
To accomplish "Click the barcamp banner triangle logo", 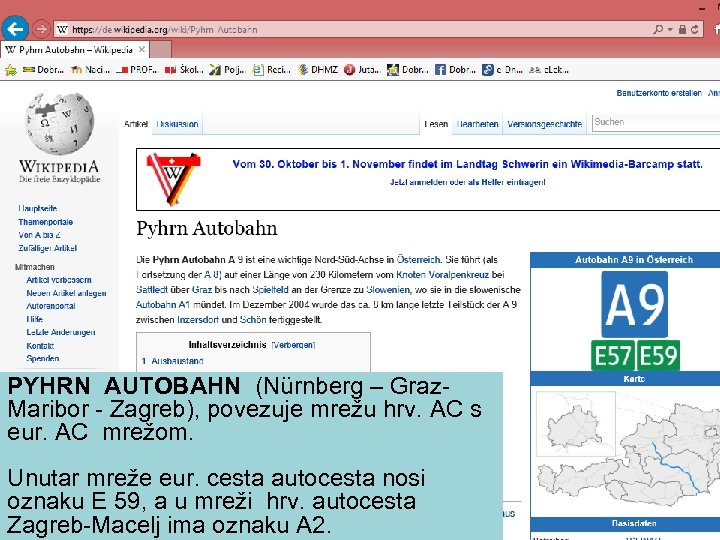I will click(173, 179).
